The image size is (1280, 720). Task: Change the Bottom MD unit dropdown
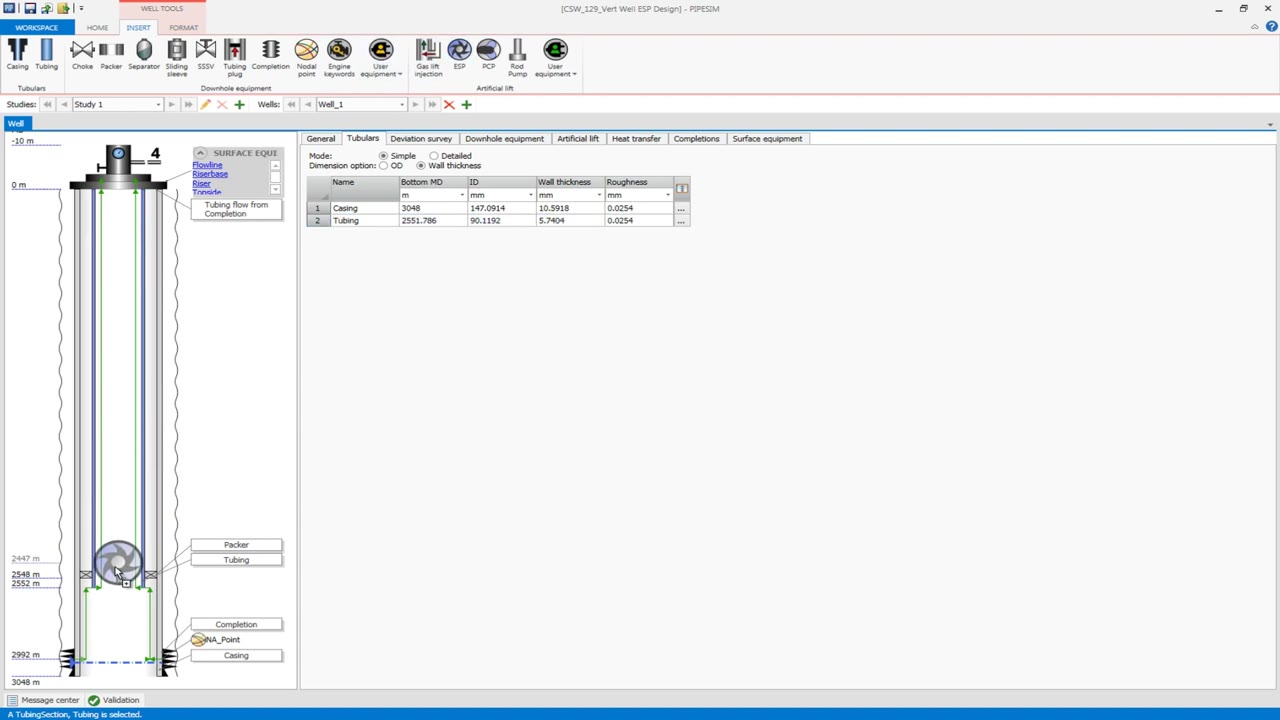coord(462,194)
